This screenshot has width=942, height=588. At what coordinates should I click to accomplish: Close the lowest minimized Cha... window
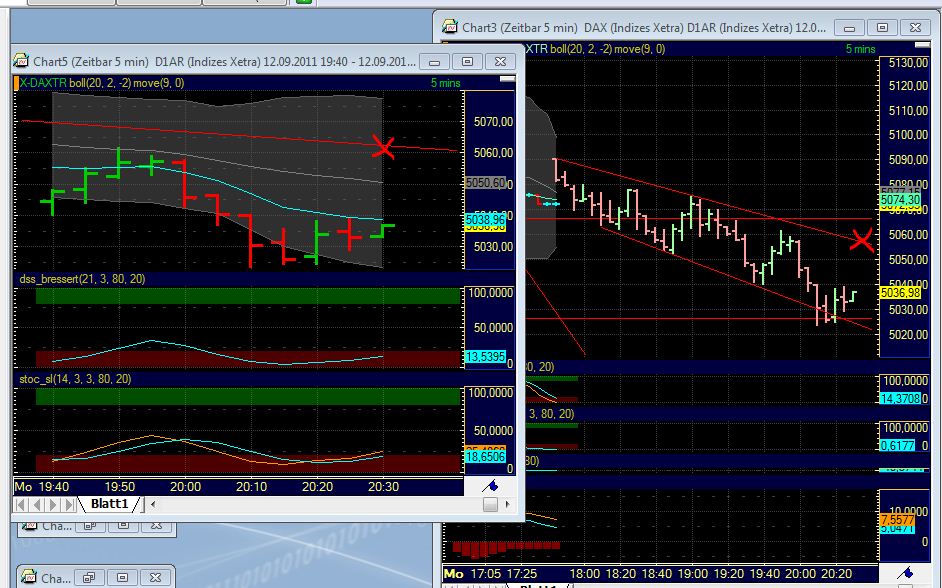pos(156,578)
